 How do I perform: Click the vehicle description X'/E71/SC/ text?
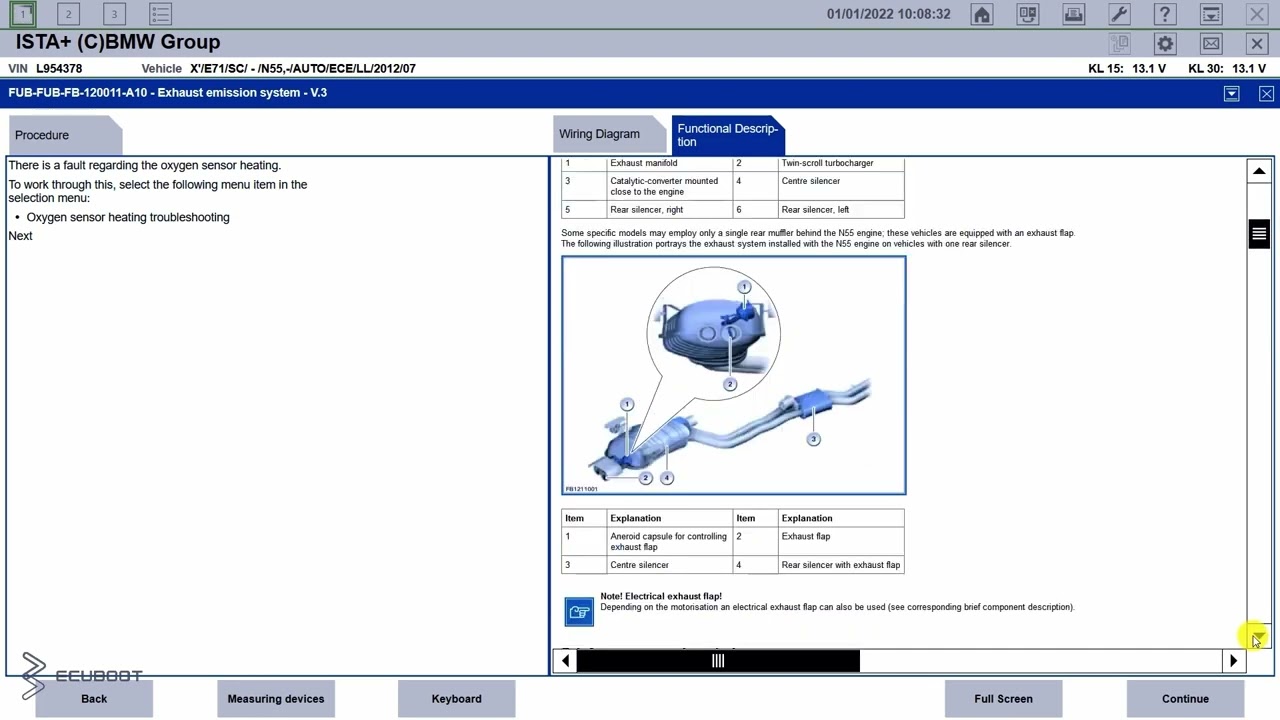(303, 69)
